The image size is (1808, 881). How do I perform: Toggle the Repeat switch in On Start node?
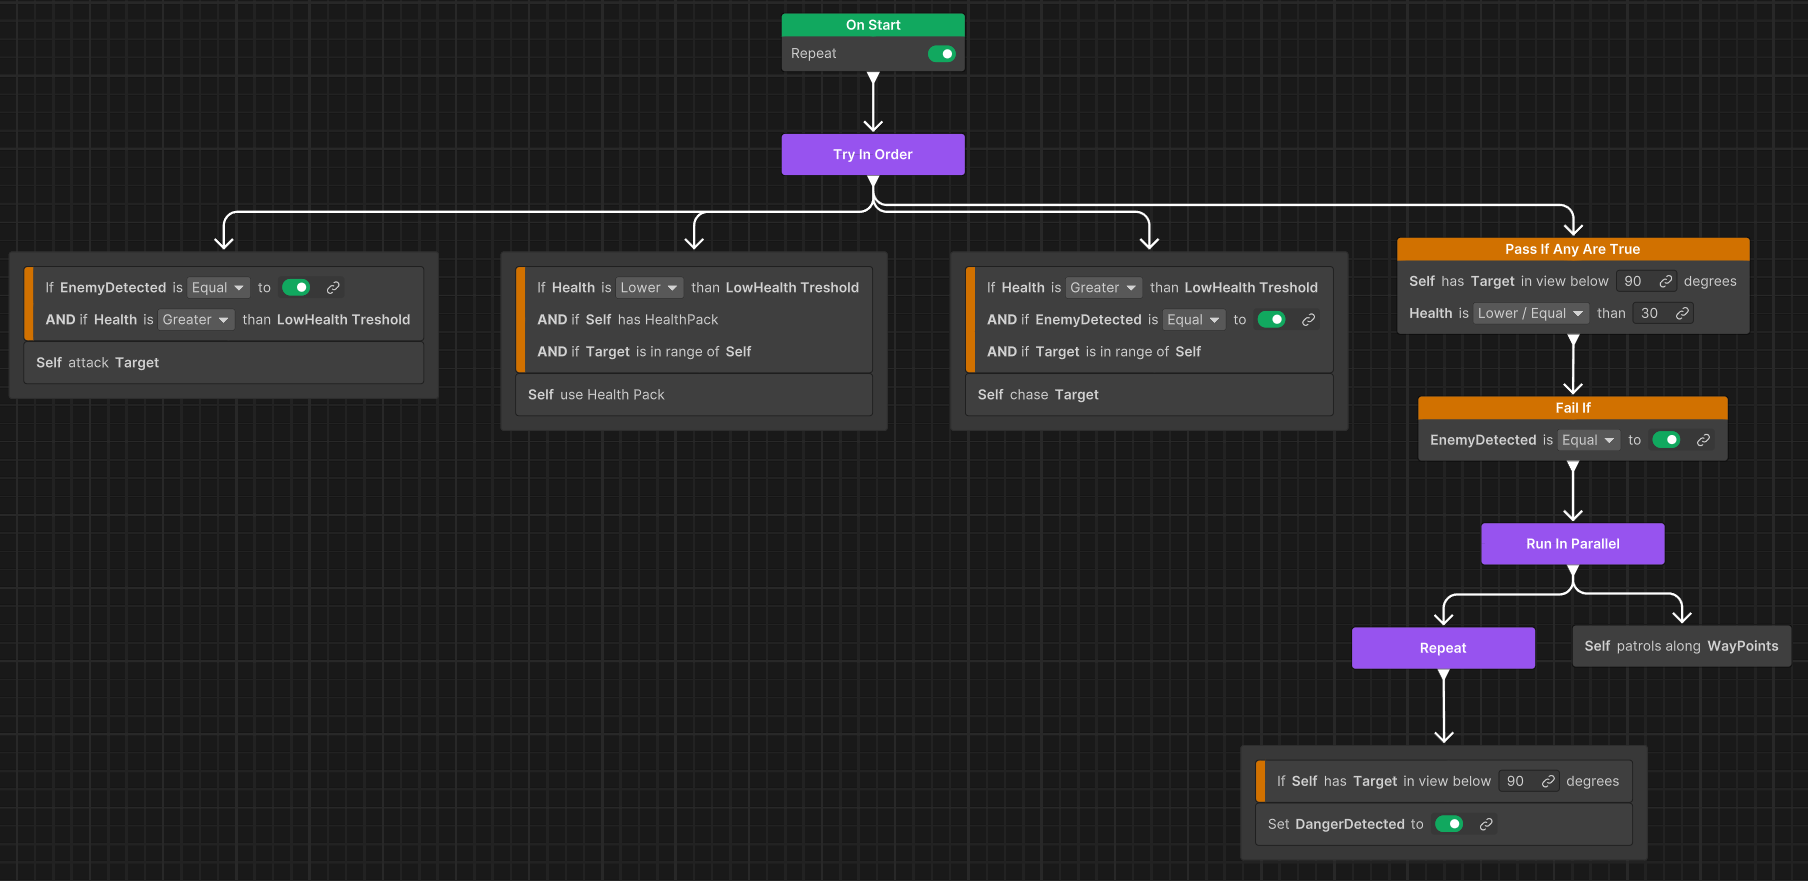pos(942,54)
